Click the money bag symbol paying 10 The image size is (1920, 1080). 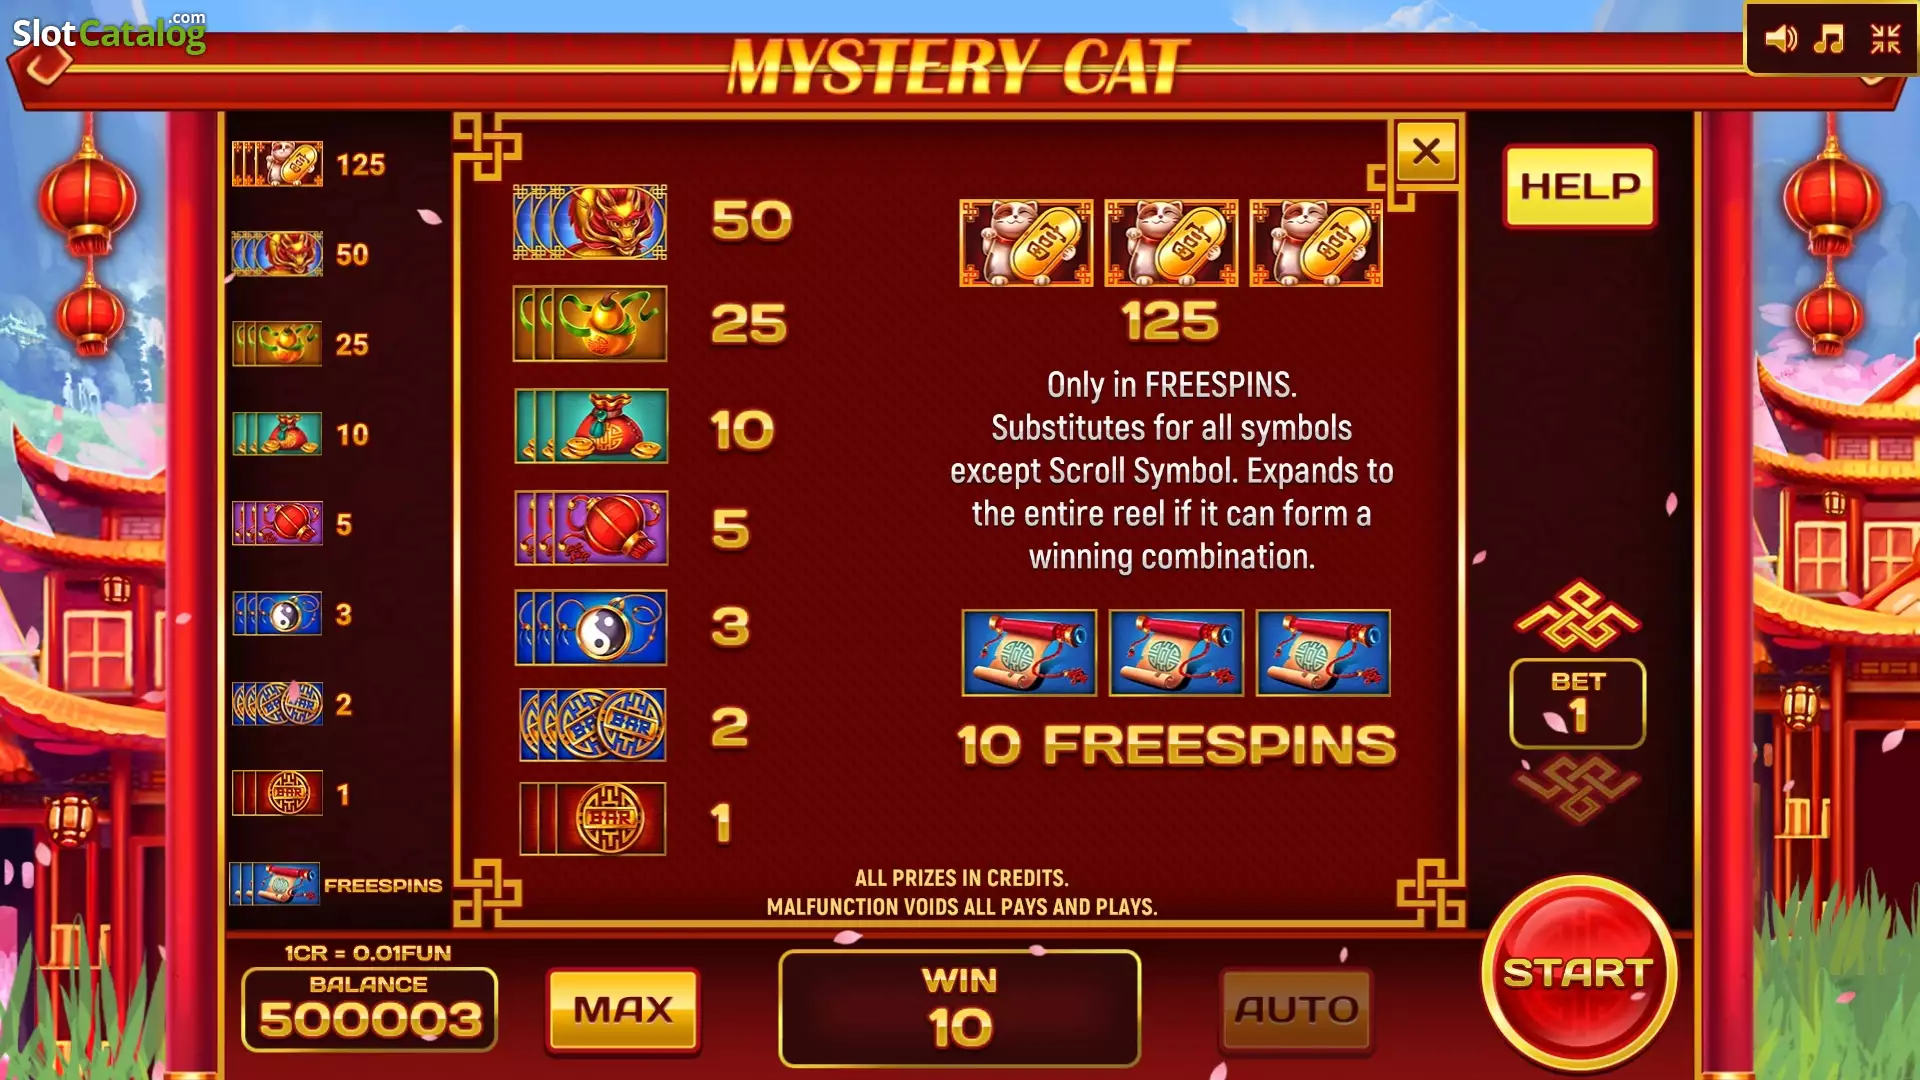point(591,426)
